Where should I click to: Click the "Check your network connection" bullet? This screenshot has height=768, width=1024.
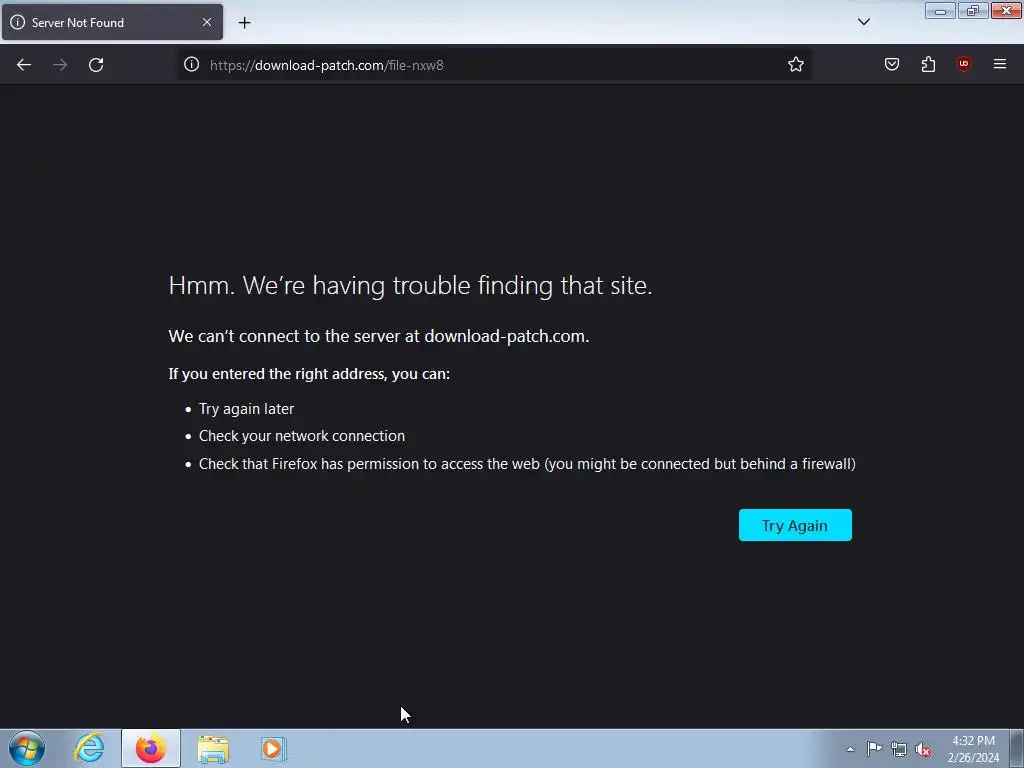click(x=302, y=436)
